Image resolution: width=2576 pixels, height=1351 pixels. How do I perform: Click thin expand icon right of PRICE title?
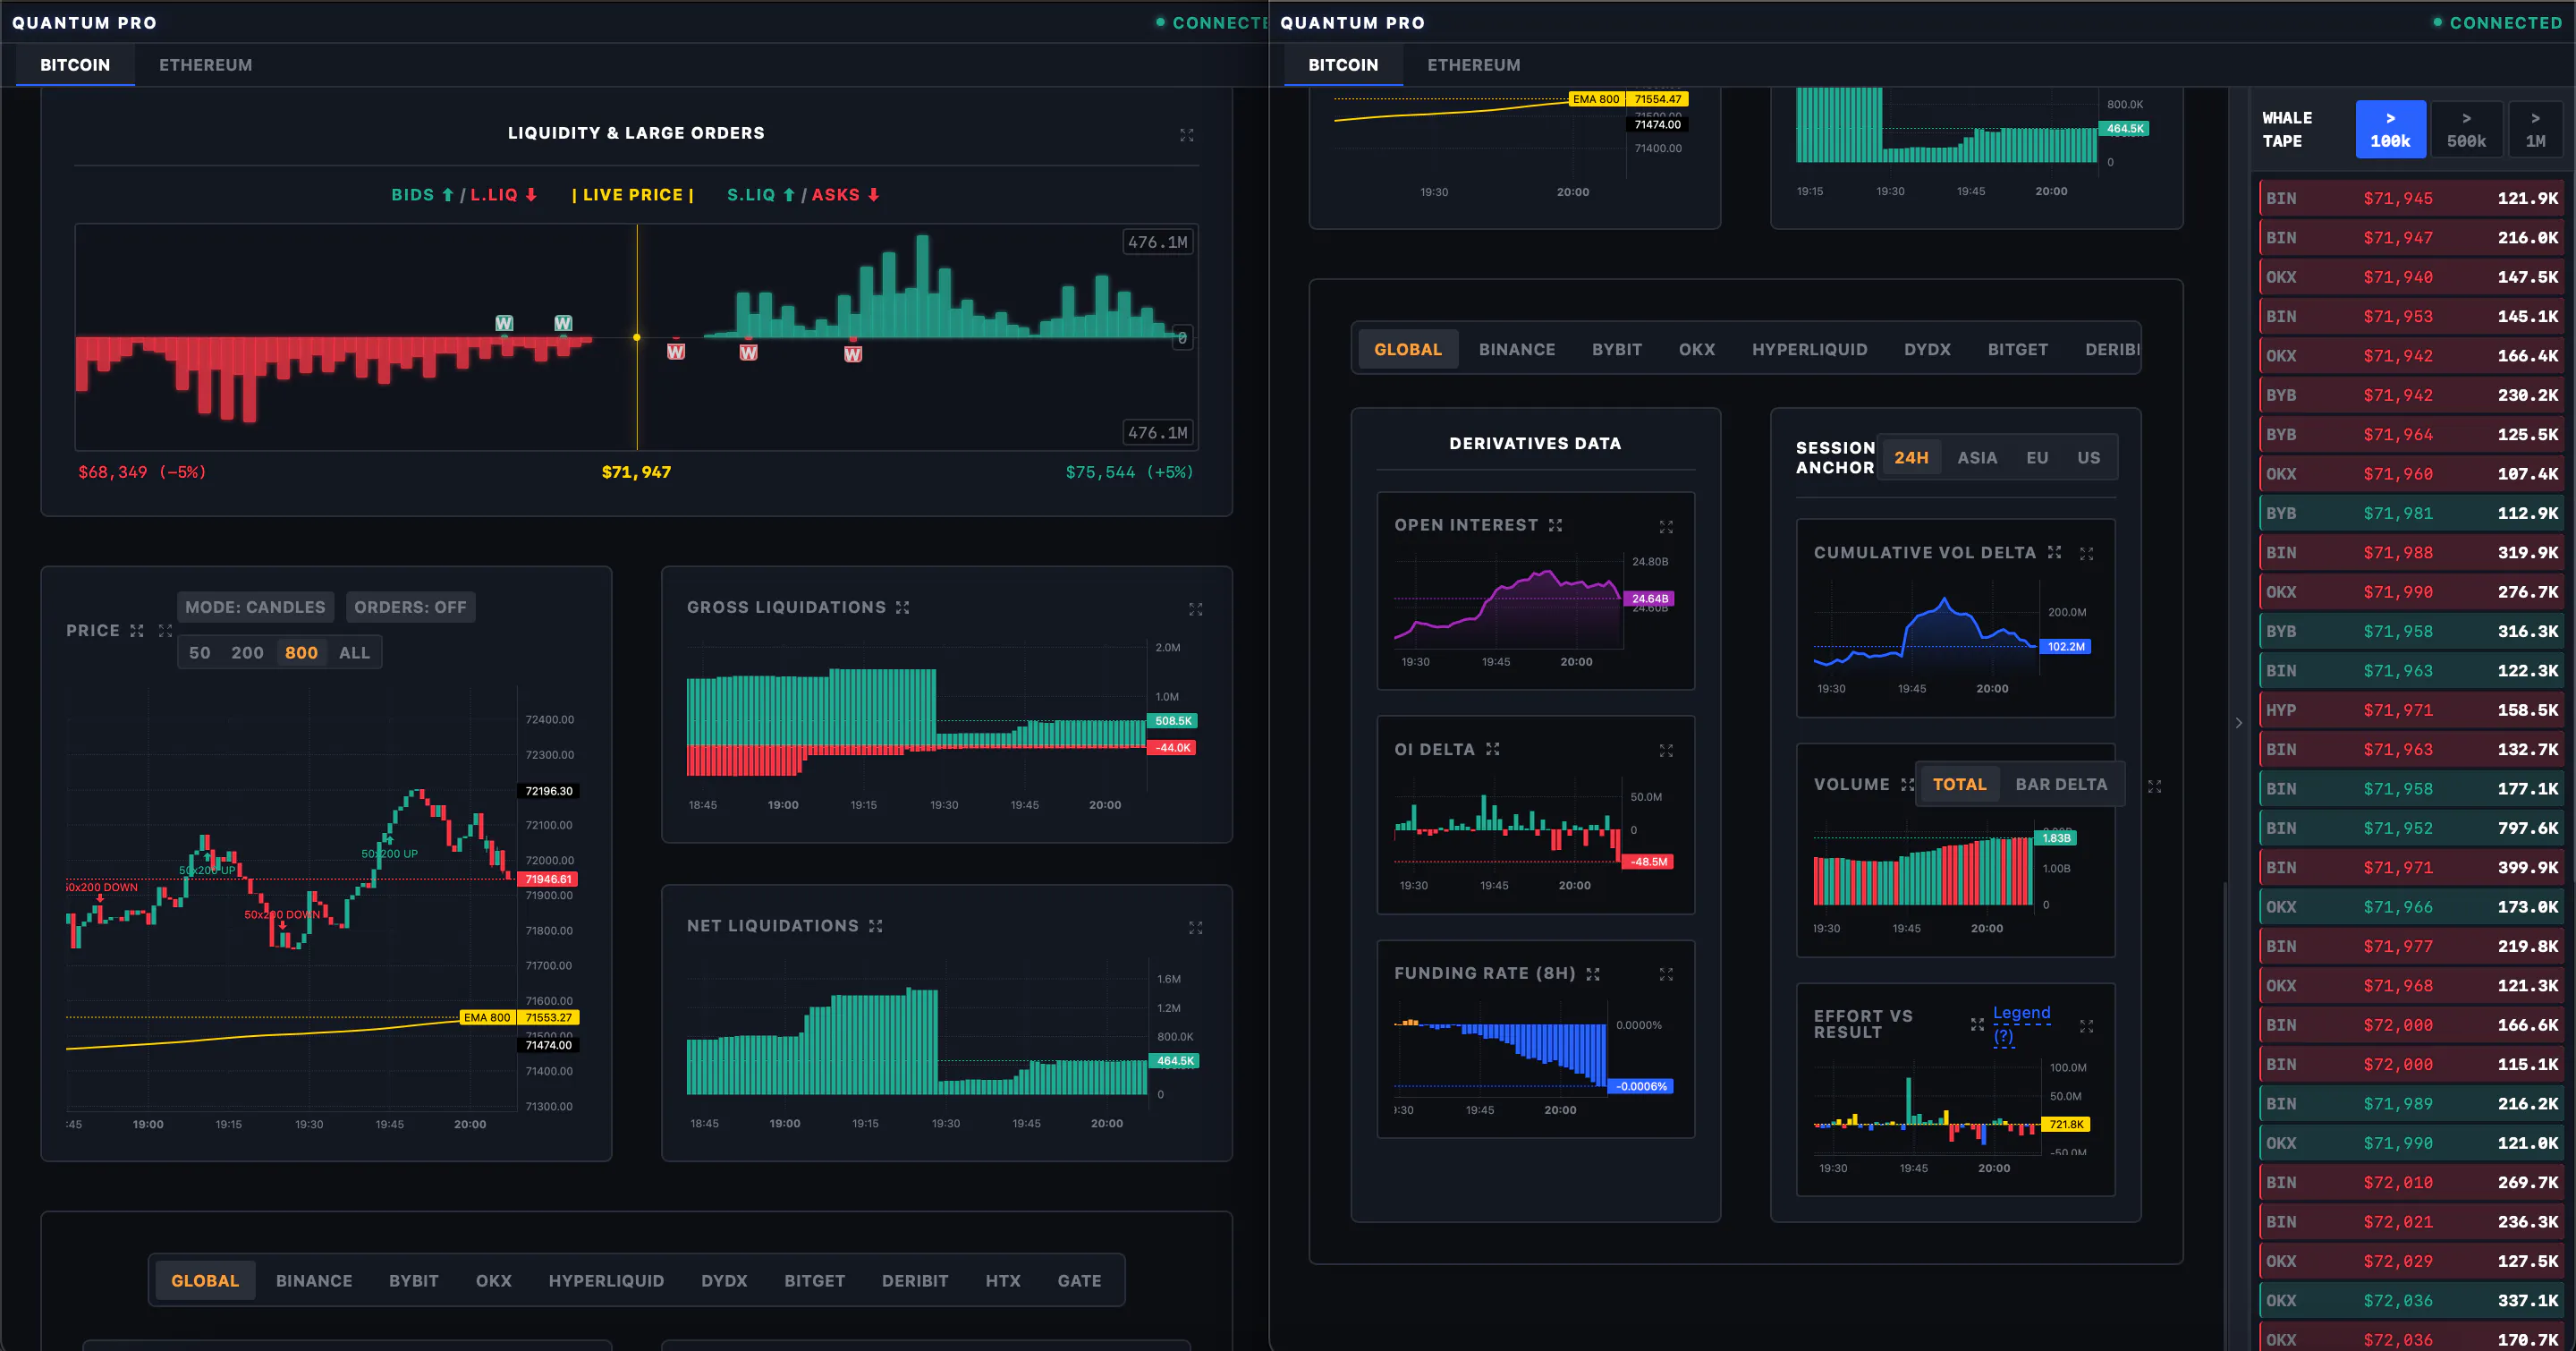click(165, 631)
